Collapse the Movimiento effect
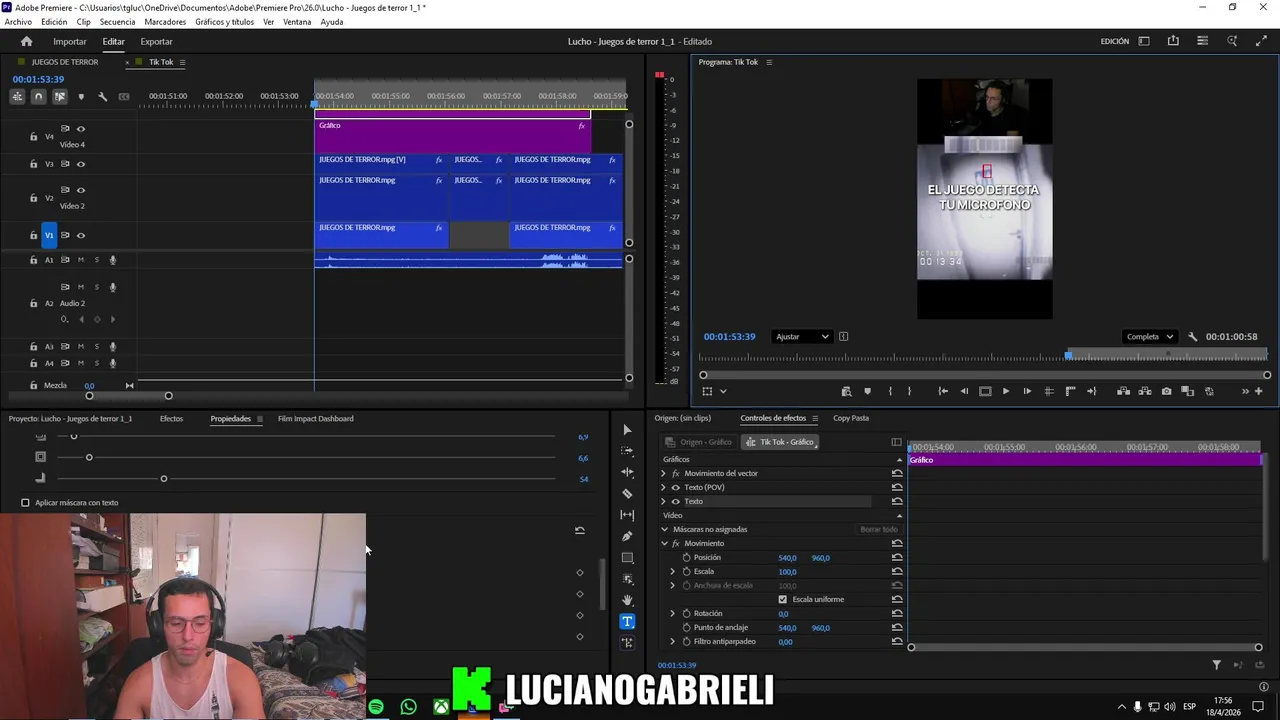This screenshot has width=1280, height=720. (x=664, y=543)
